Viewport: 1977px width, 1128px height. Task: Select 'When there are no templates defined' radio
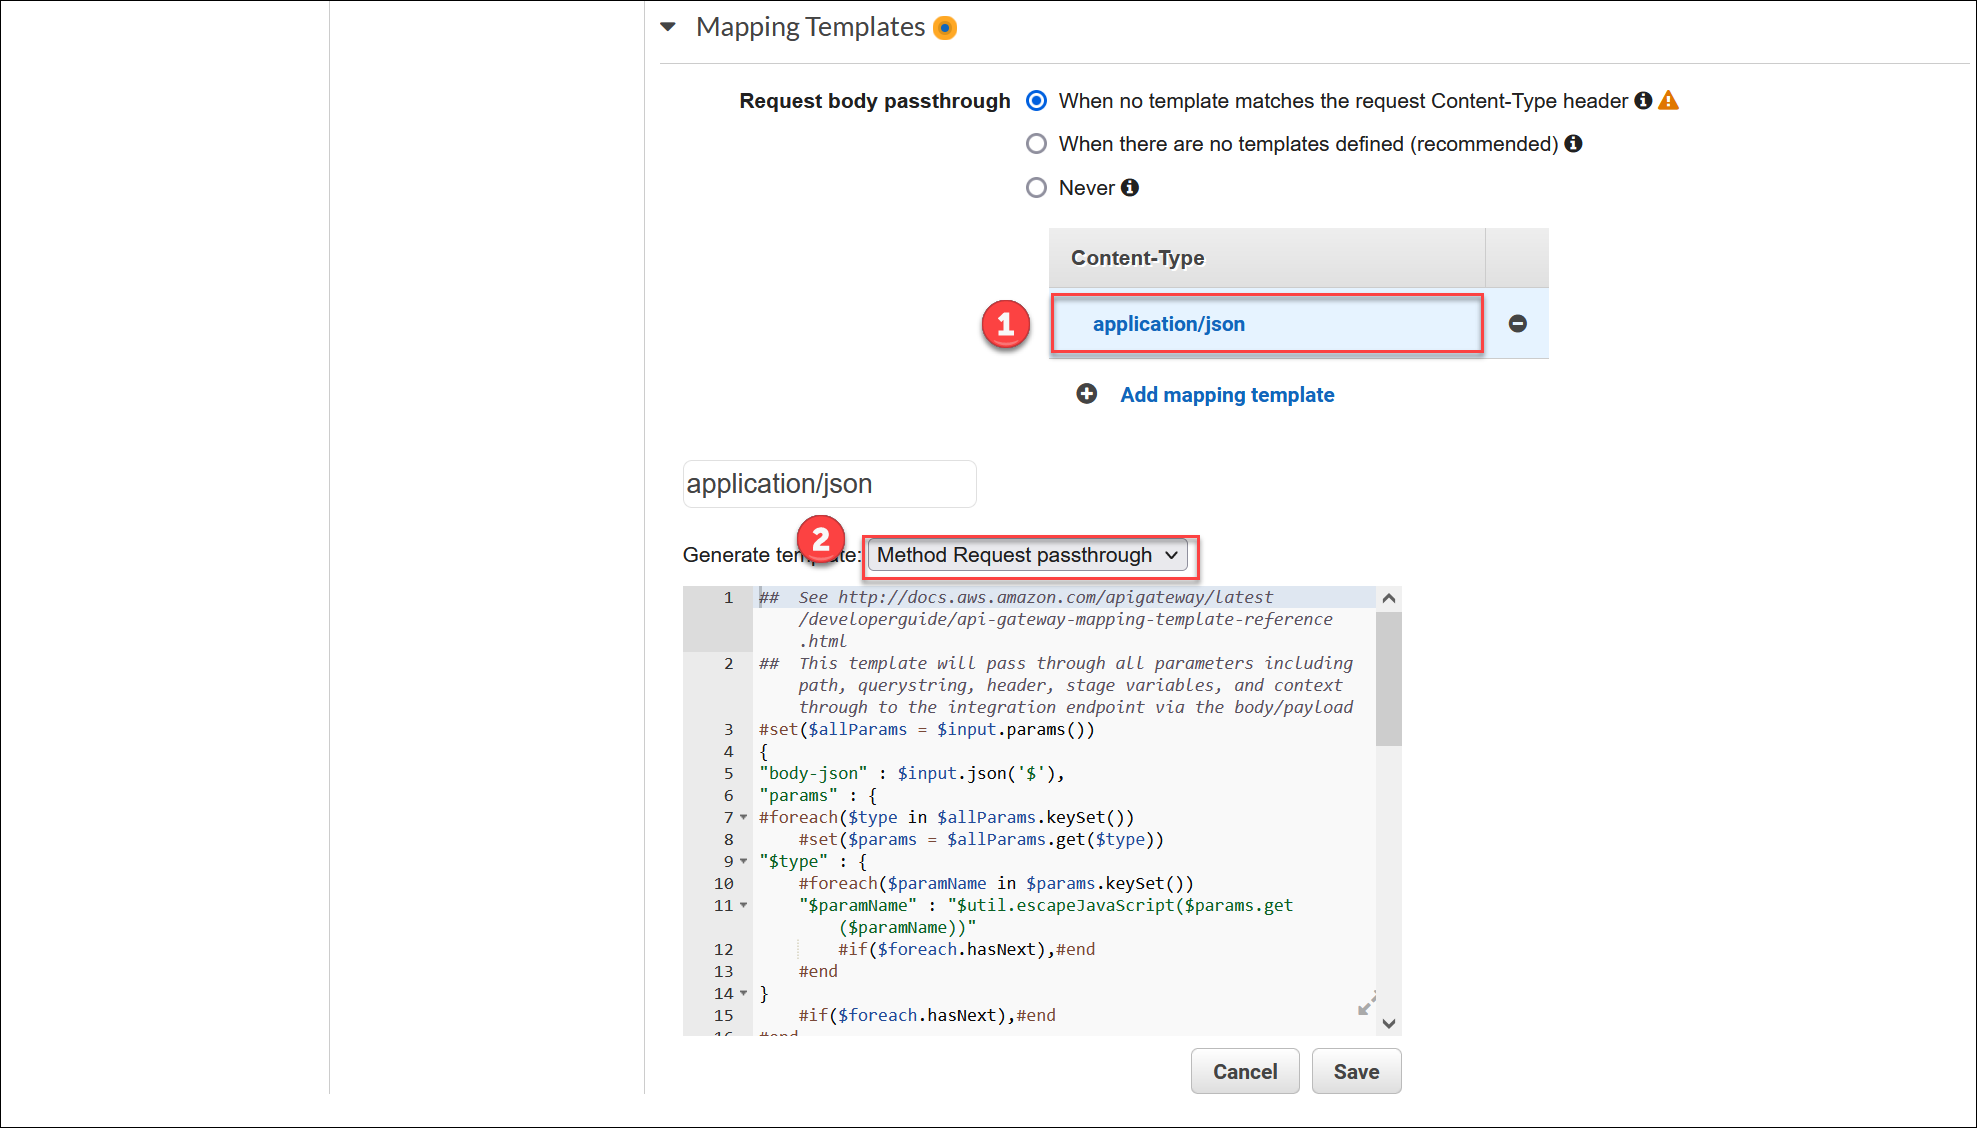pyautogui.click(x=1037, y=144)
